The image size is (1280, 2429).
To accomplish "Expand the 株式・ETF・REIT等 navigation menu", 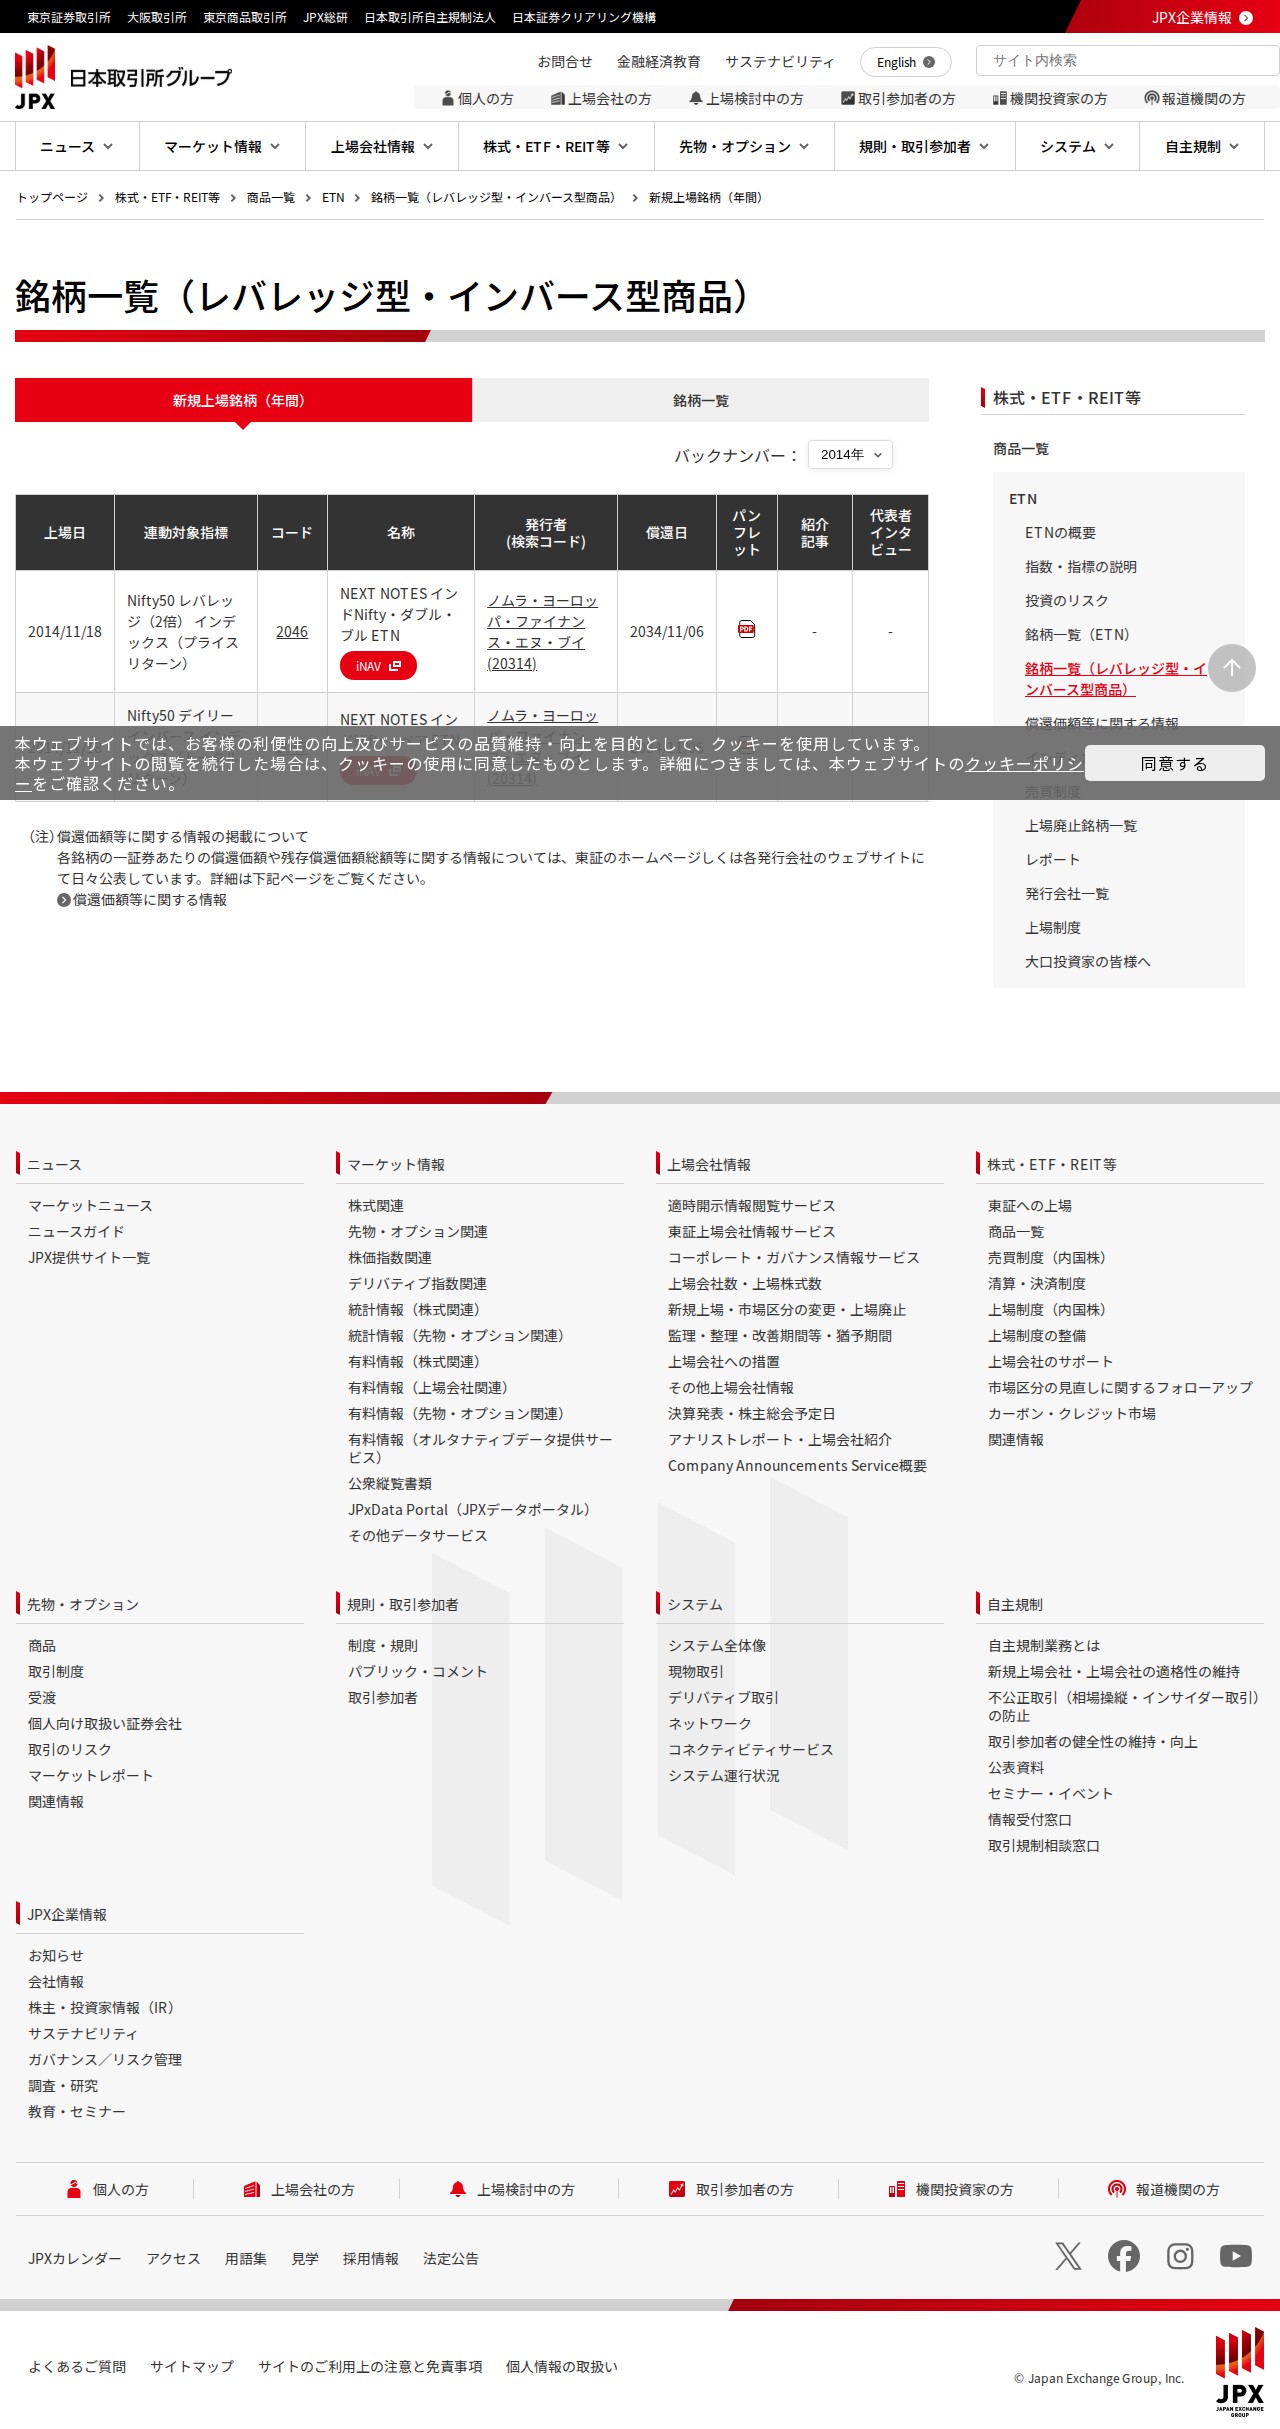I will click(556, 146).
